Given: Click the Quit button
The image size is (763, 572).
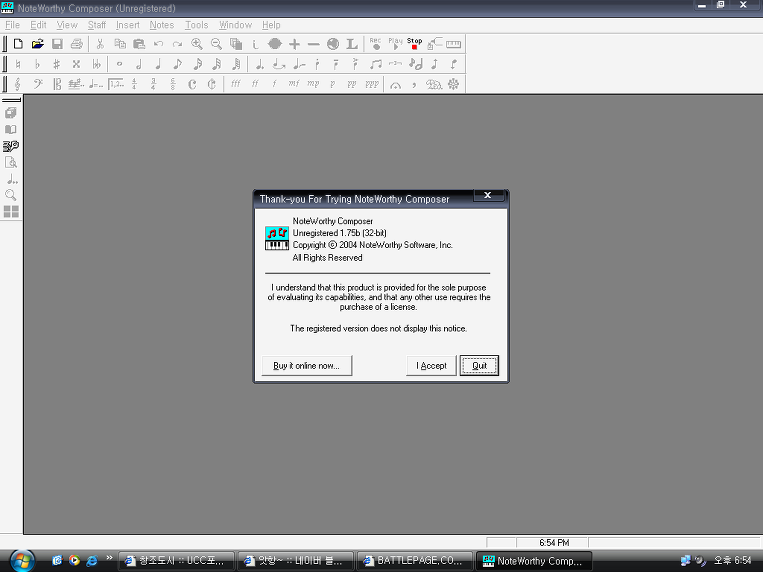Looking at the screenshot, I should point(479,366).
